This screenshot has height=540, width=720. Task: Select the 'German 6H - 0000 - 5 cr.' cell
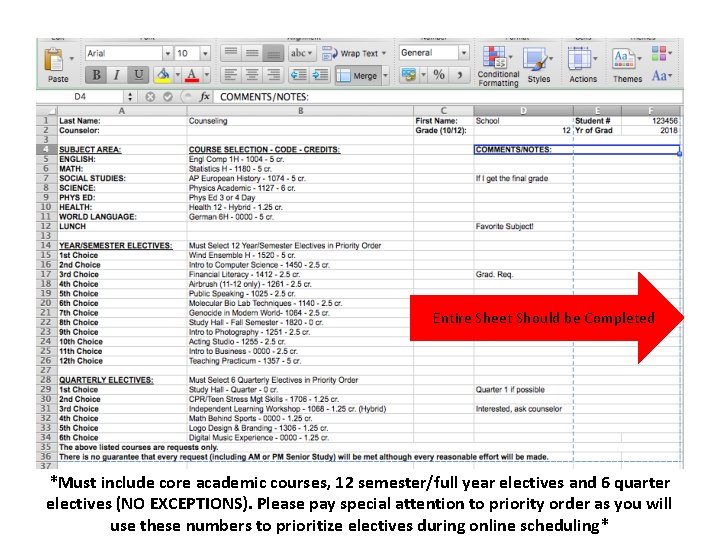coord(300,217)
